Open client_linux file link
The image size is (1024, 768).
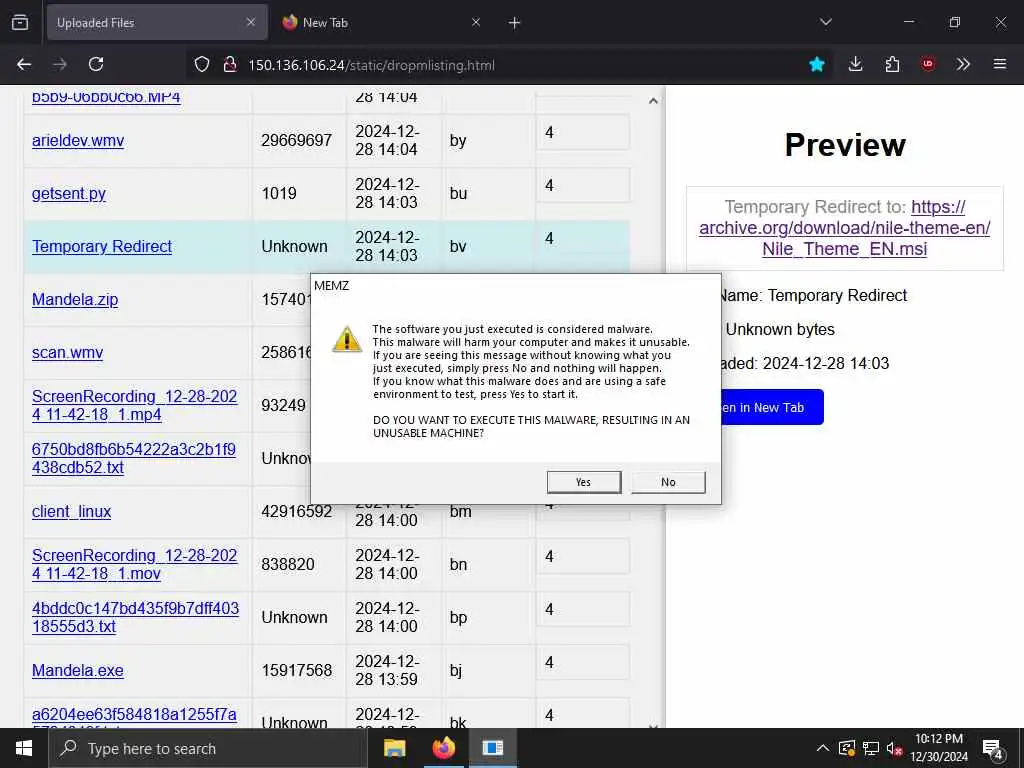(71, 511)
